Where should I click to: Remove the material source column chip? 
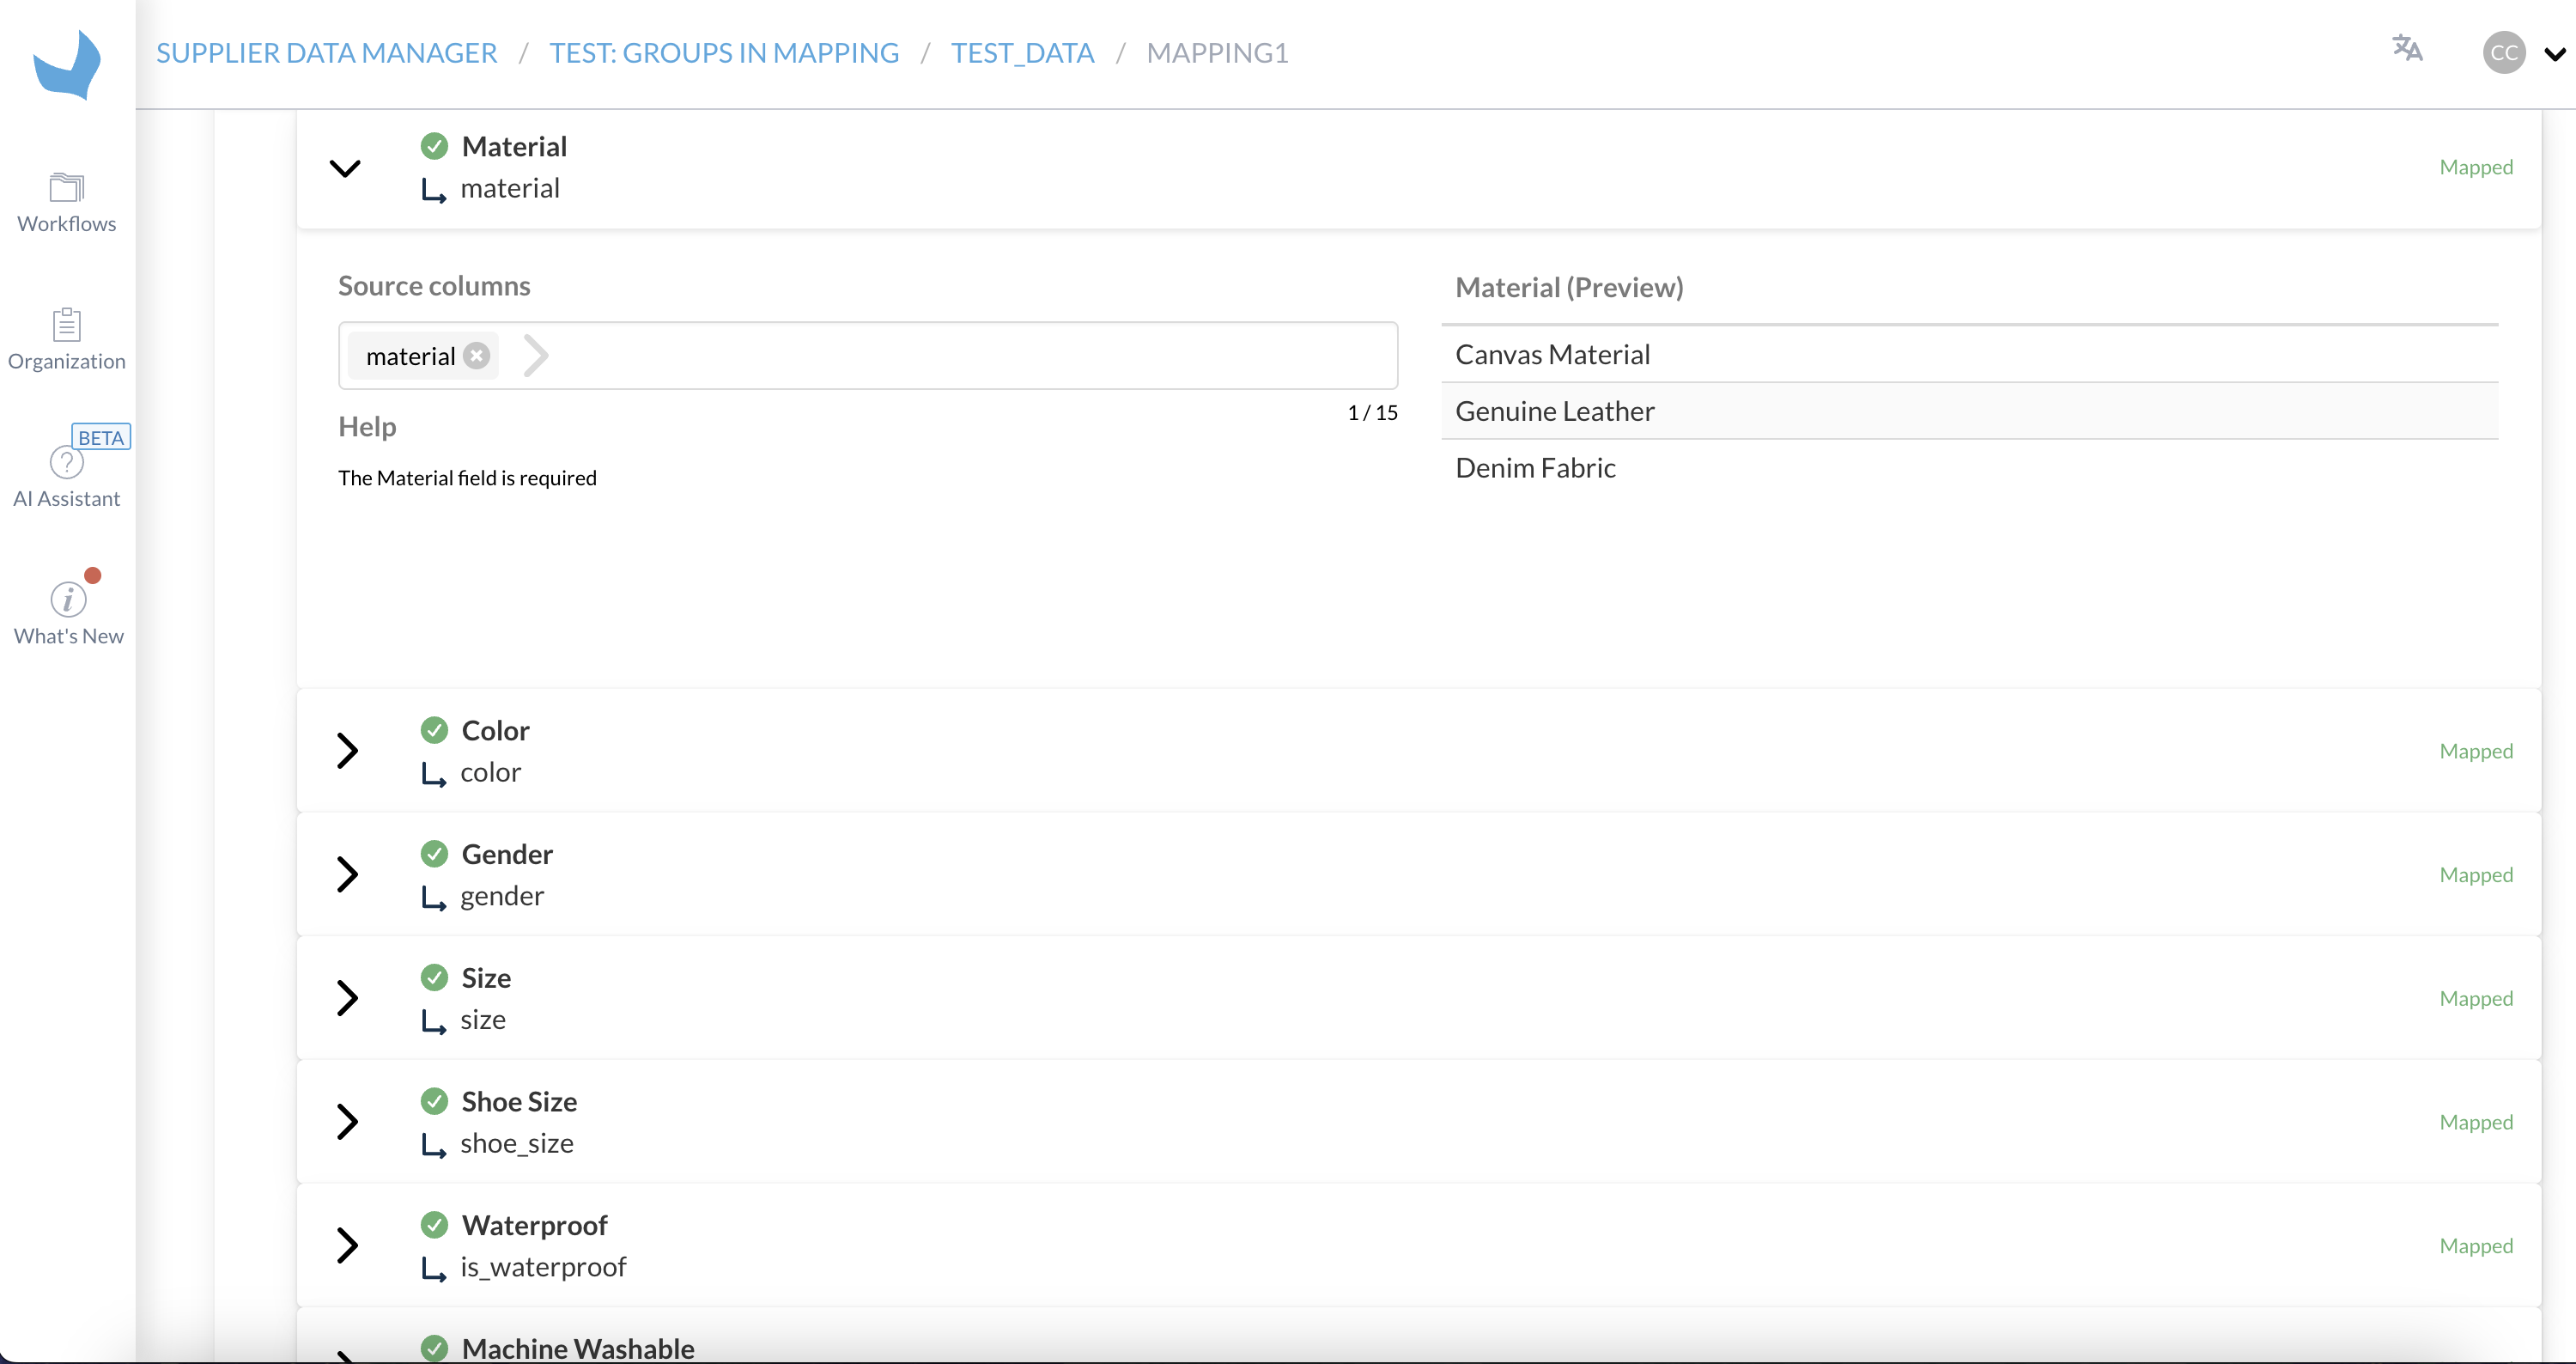[477, 356]
